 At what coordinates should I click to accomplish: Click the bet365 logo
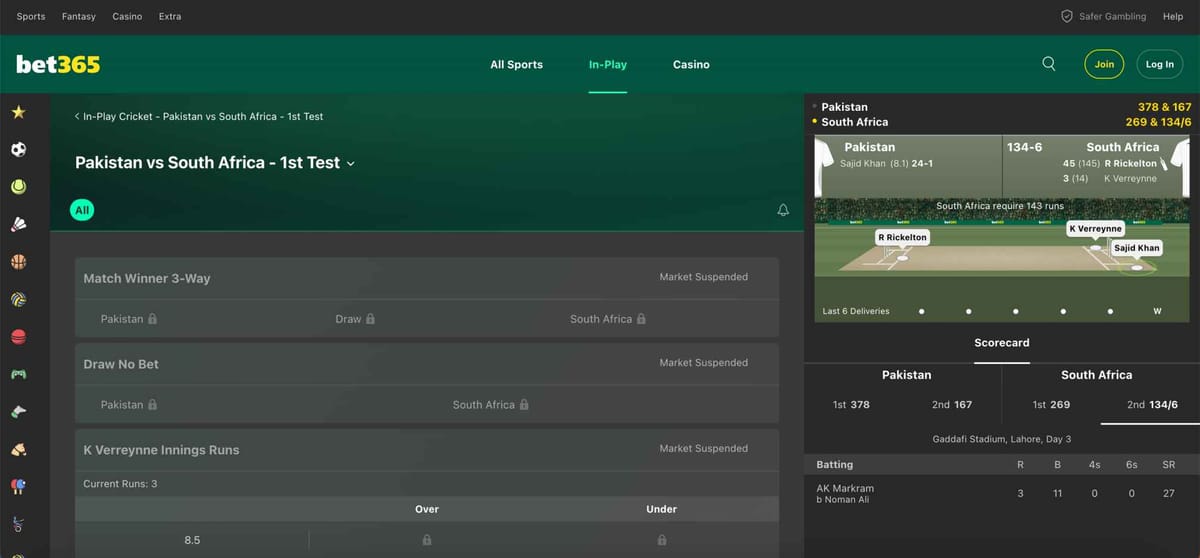(x=58, y=64)
